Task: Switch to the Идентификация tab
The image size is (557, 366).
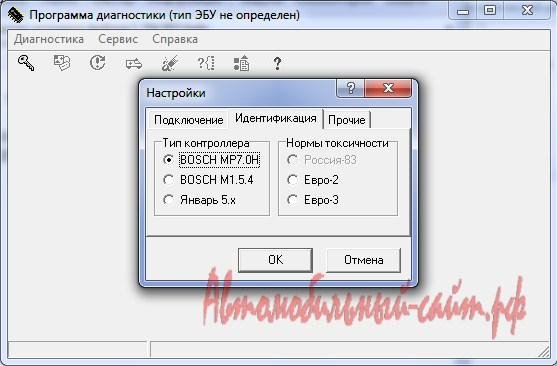Action: click(x=276, y=118)
